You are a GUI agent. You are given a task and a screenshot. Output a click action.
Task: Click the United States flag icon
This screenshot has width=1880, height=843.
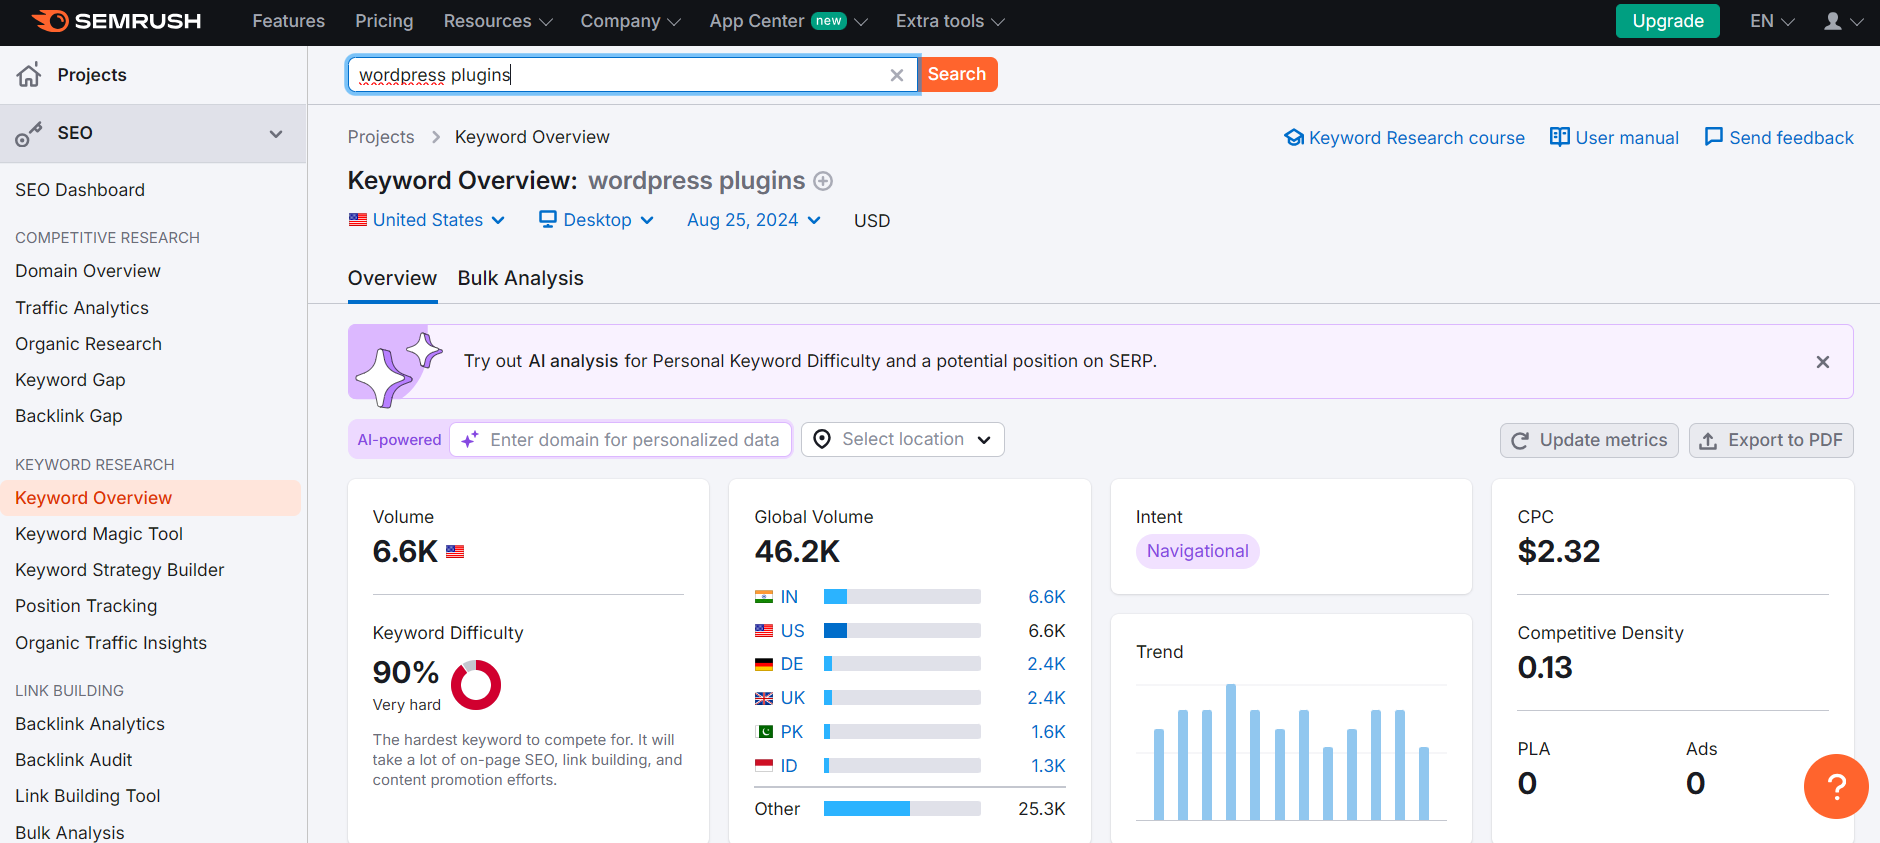click(x=358, y=220)
